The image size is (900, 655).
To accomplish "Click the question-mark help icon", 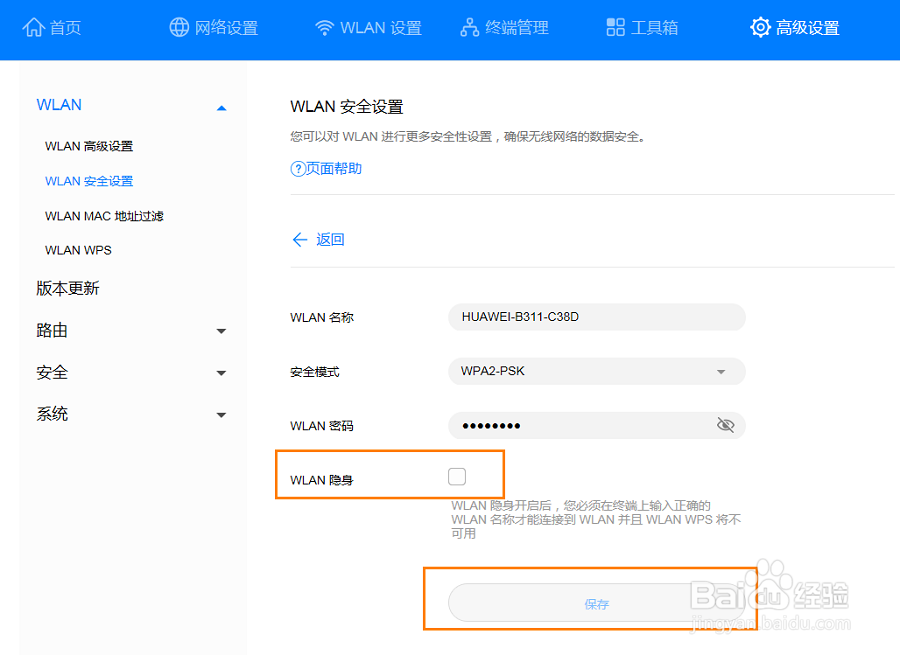I will [296, 169].
